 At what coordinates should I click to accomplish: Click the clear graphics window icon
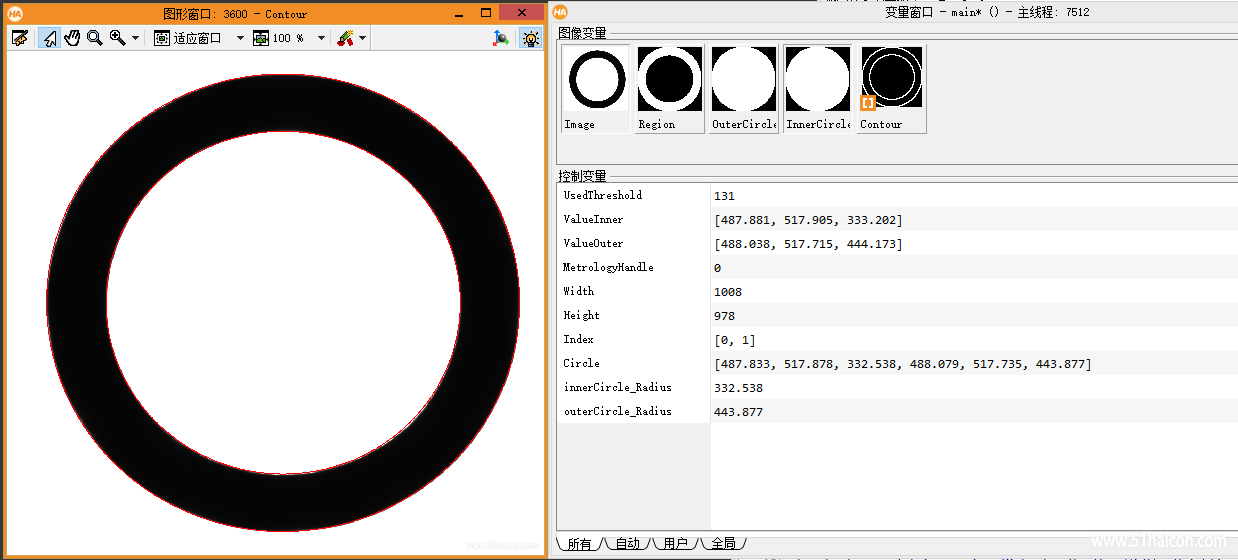(x=20, y=38)
